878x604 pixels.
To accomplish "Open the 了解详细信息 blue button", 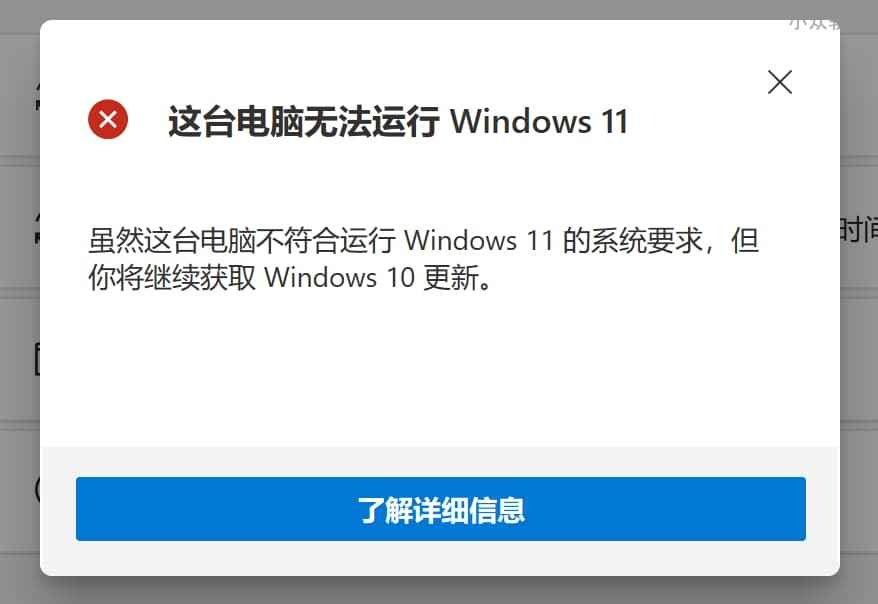I will (441, 509).
